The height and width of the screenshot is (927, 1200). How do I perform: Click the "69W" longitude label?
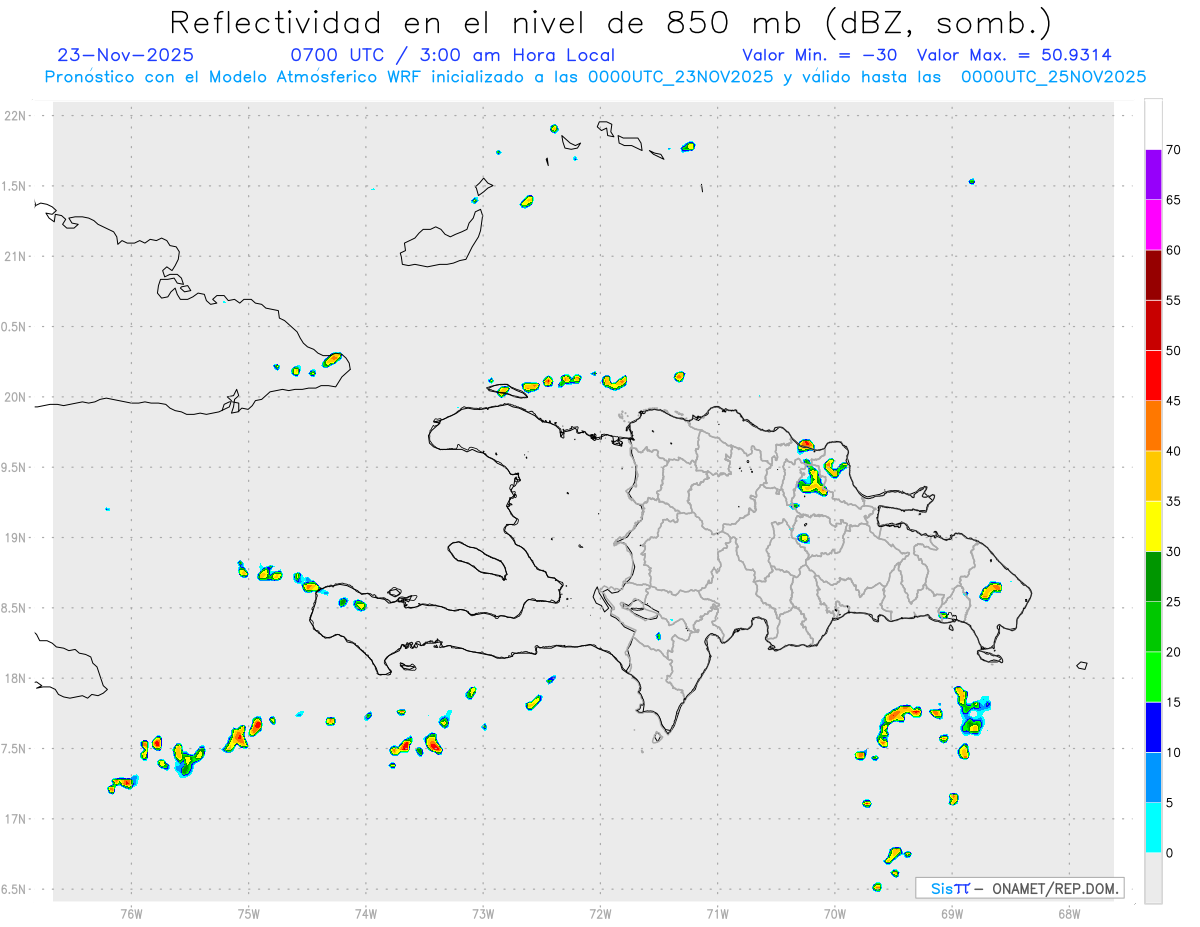tap(952, 914)
